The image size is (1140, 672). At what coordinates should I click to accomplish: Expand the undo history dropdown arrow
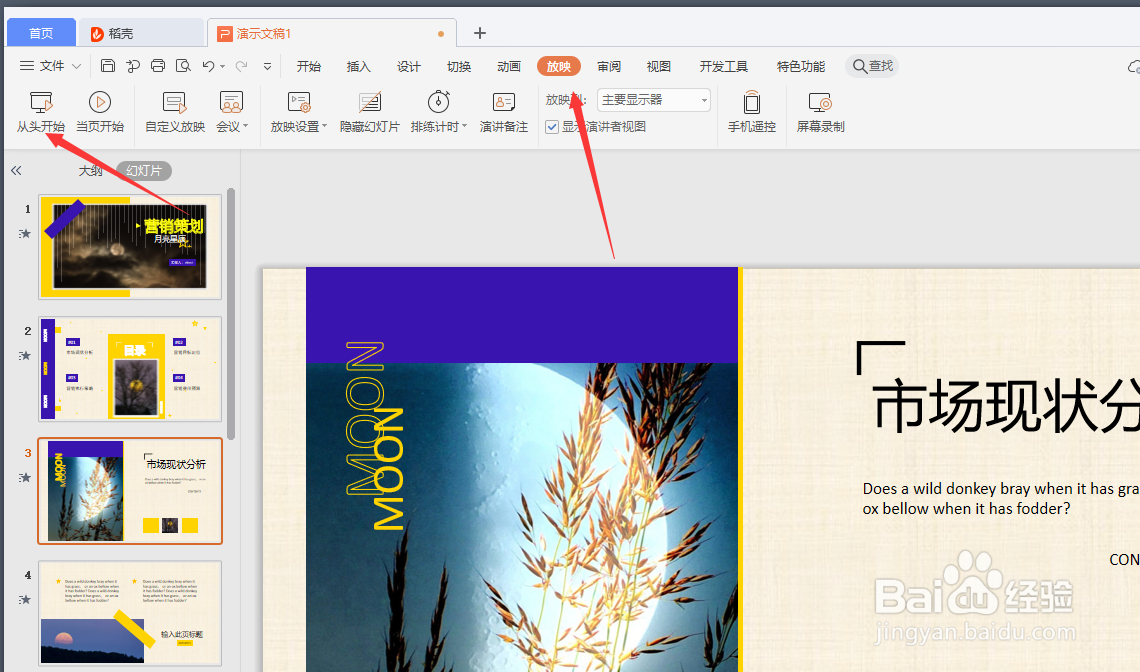pos(222,67)
